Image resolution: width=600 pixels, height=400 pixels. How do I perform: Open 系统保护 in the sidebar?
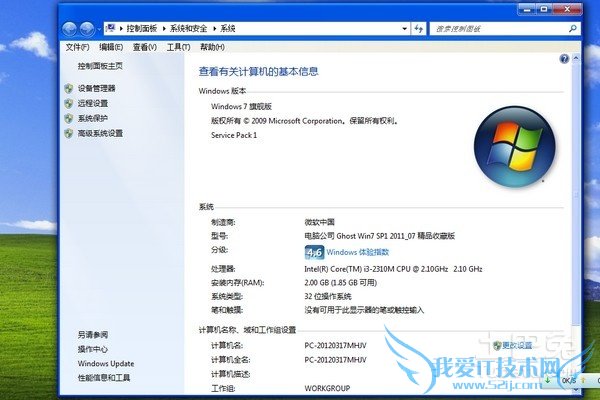93,118
